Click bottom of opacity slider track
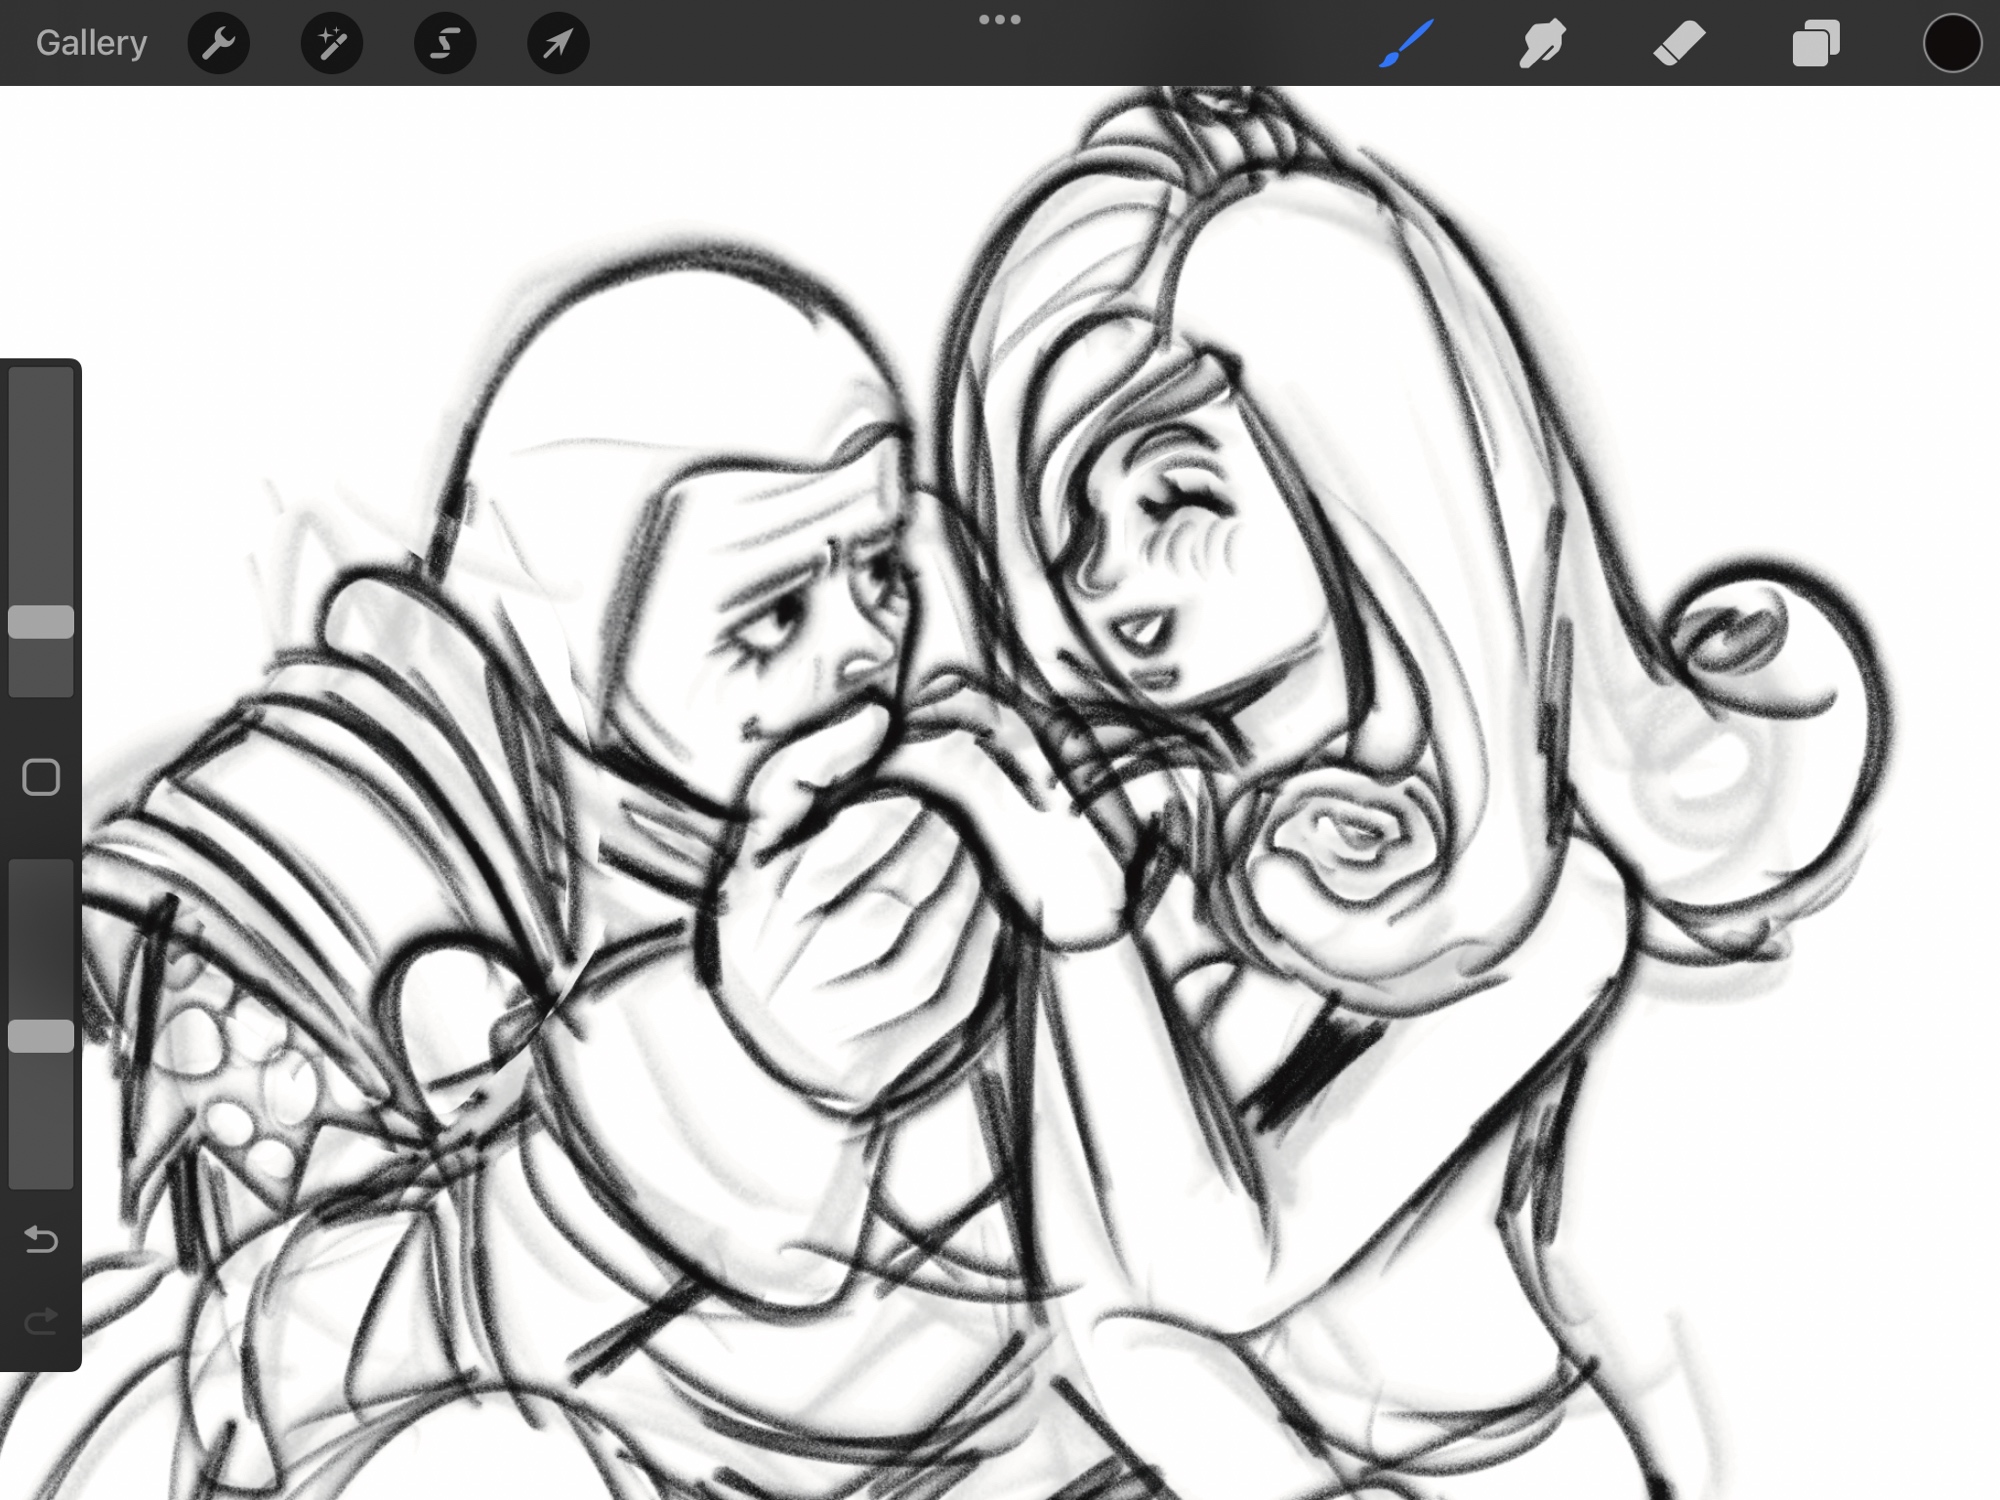The width and height of the screenshot is (2000, 1500). (x=41, y=1170)
